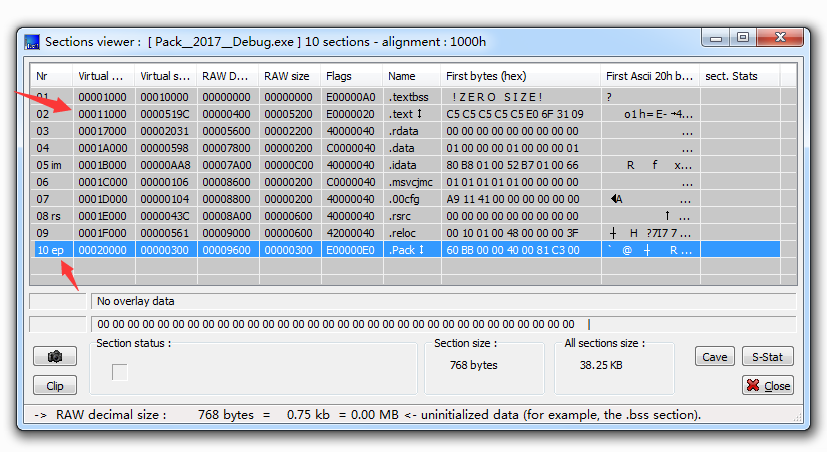Click the Flags column header
This screenshot has width=827, height=452.
point(352,76)
